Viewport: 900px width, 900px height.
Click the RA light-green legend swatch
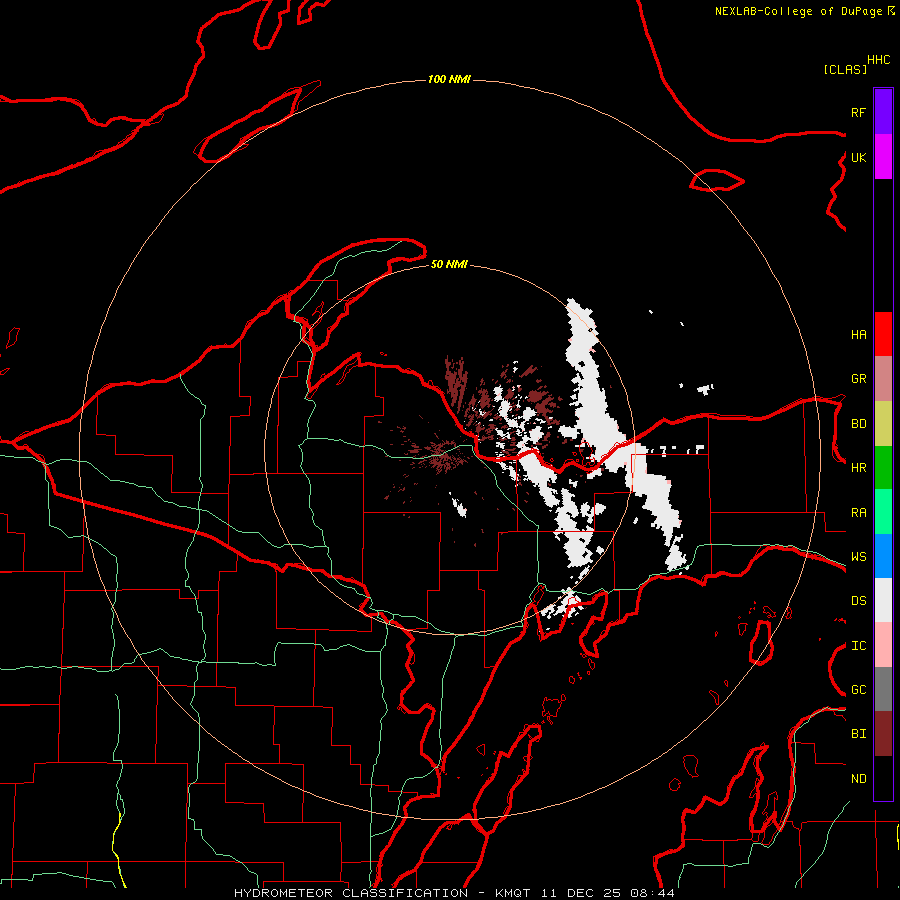(x=883, y=511)
